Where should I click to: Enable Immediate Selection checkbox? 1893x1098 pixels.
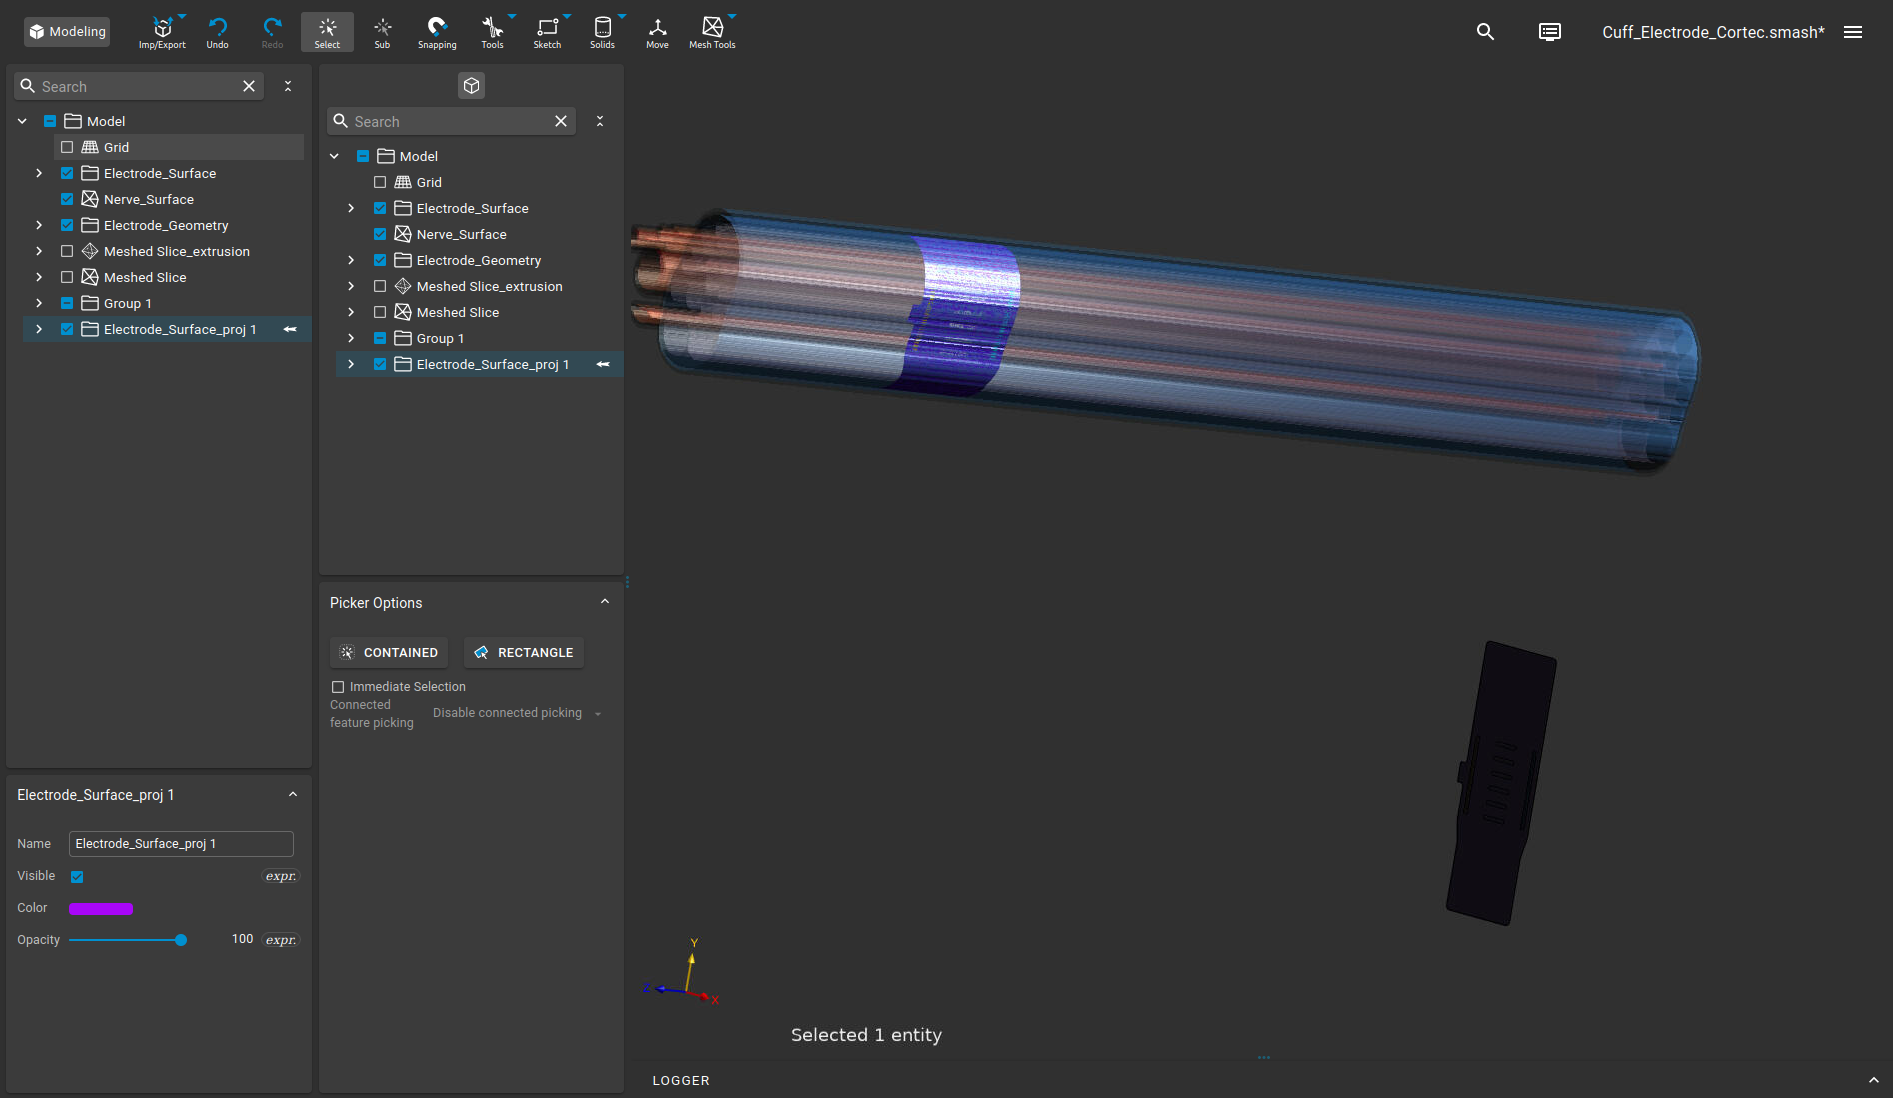338,687
